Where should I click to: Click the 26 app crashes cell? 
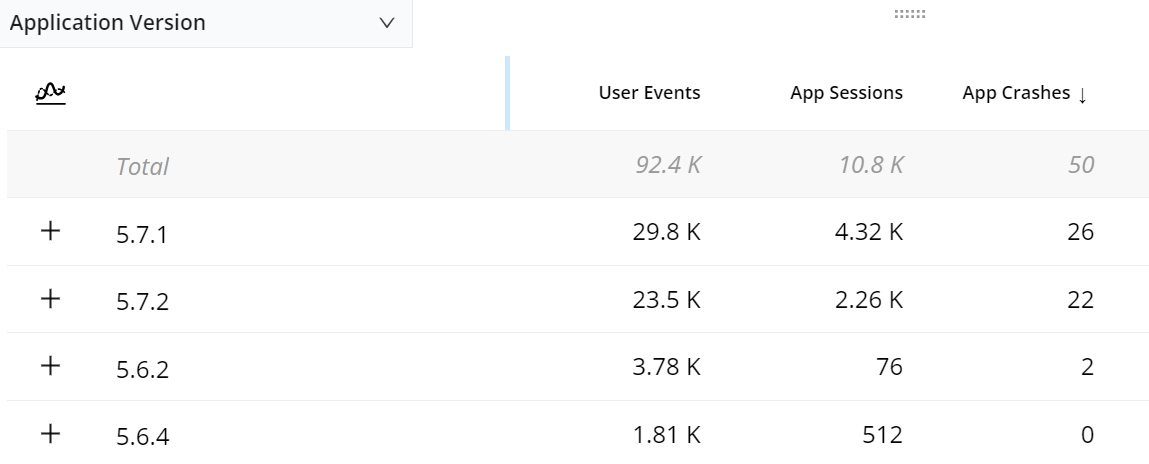coord(1080,233)
